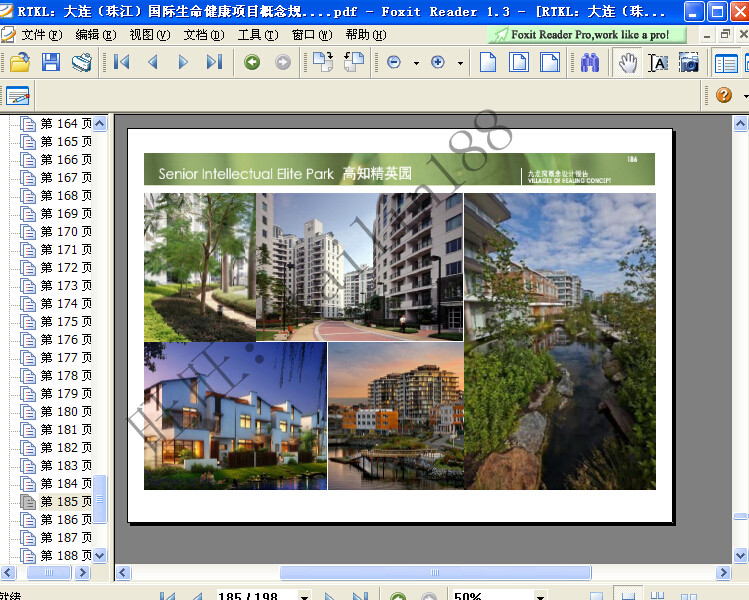The image size is (749, 600).
Task: Set fit width page view
Action: pos(550,62)
